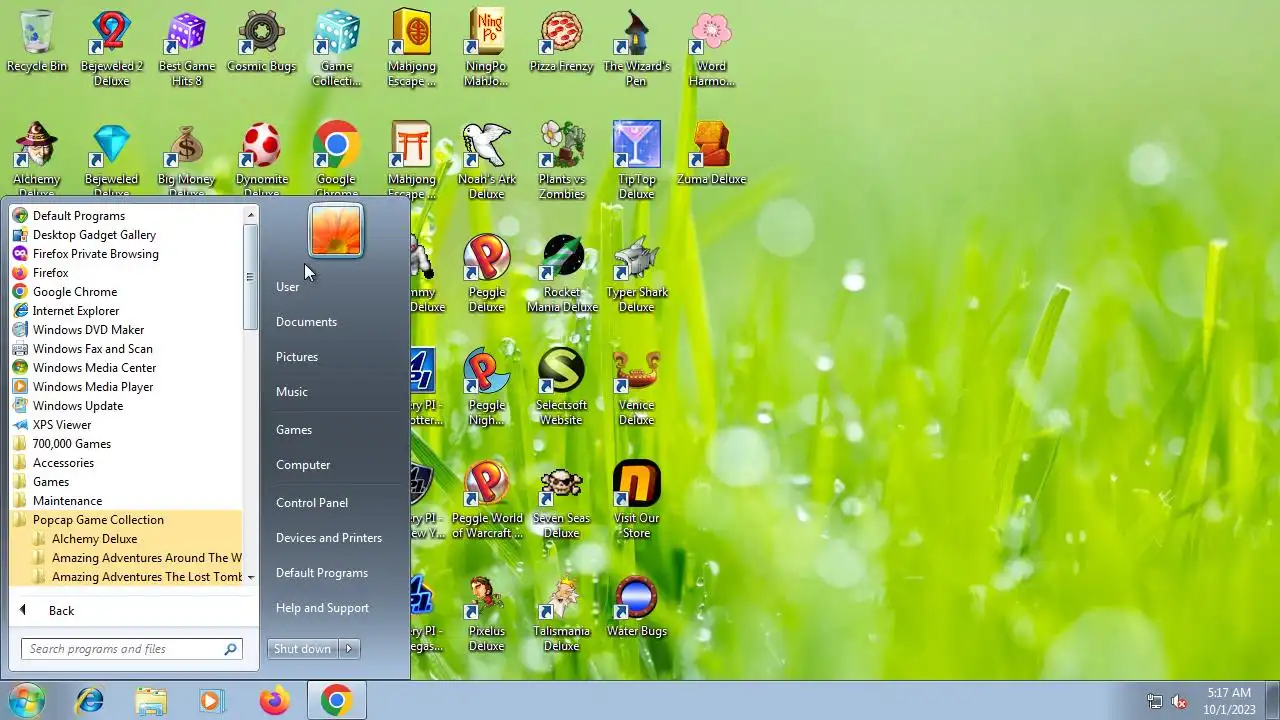Launch Bejeweled 2 Deluxe desktop shortcut
The height and width of the screenshot is (720, 1280).
[112, 48]
